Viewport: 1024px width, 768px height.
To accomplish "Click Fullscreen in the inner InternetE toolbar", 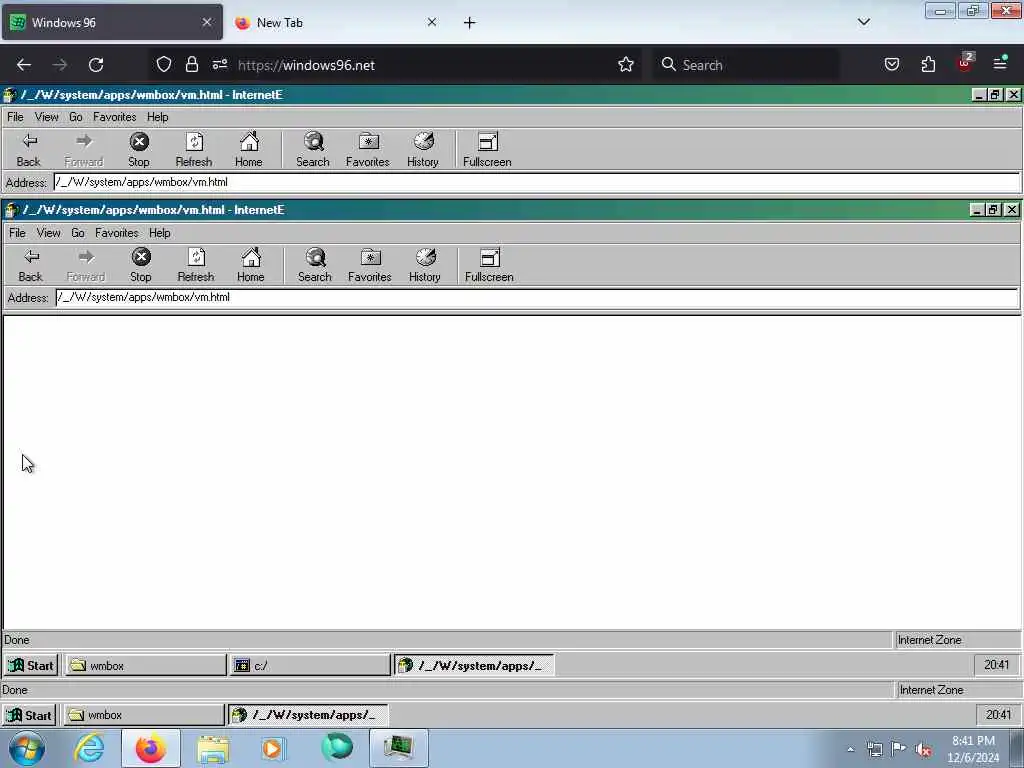I will point(489,265).
